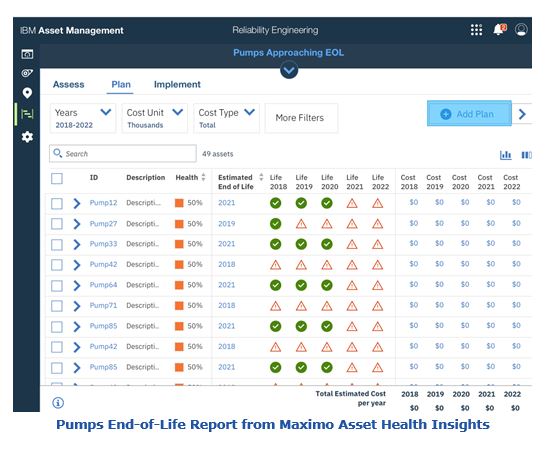The width and height of the screenshot is (552, 466).
Task: Open the Pump33 link
Action: [x=103, y=244]
